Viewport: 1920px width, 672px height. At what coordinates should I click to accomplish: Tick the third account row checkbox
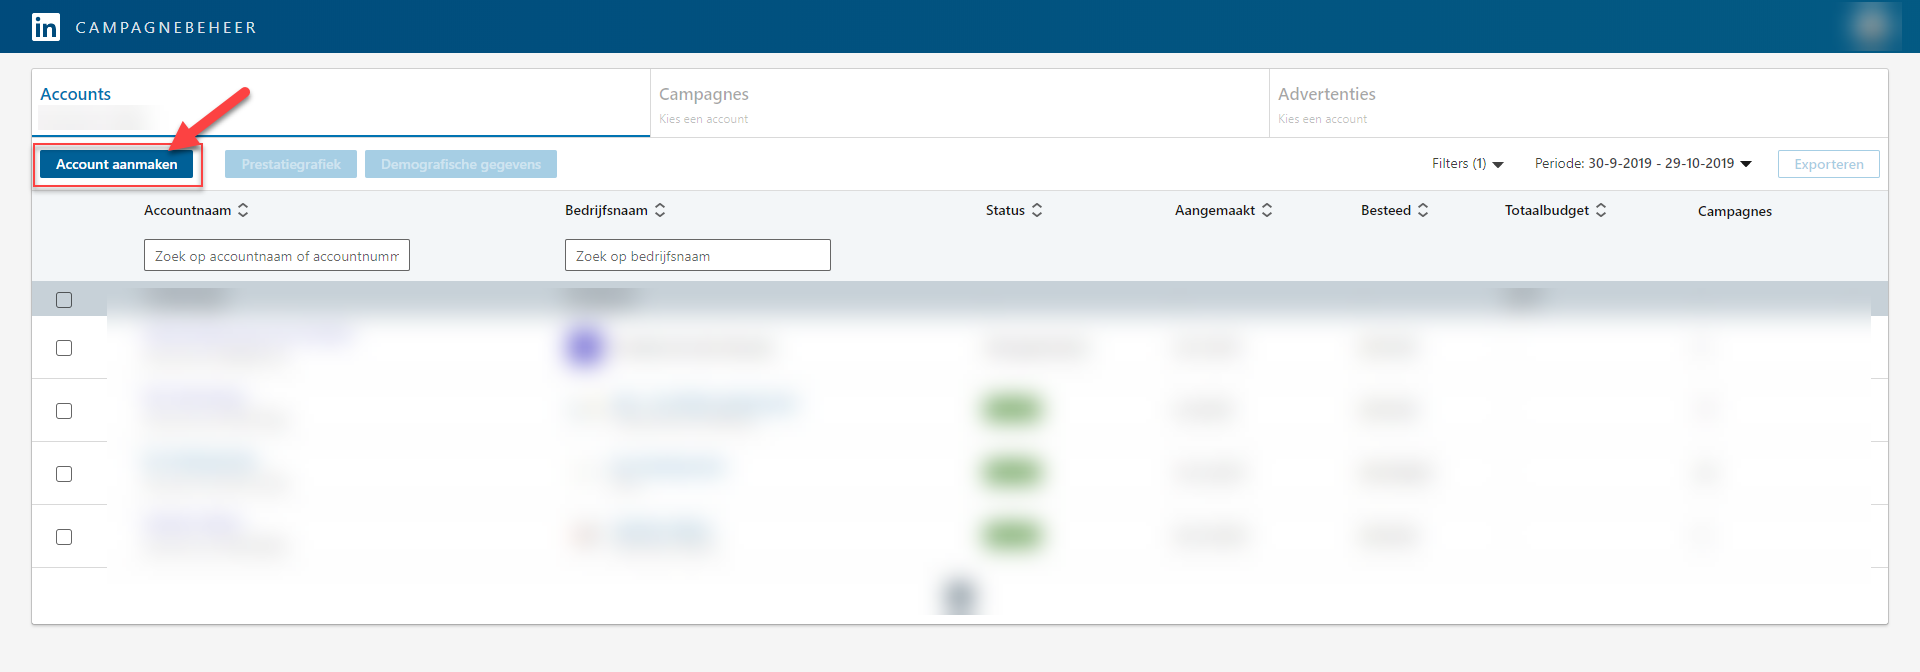[64, 474]
